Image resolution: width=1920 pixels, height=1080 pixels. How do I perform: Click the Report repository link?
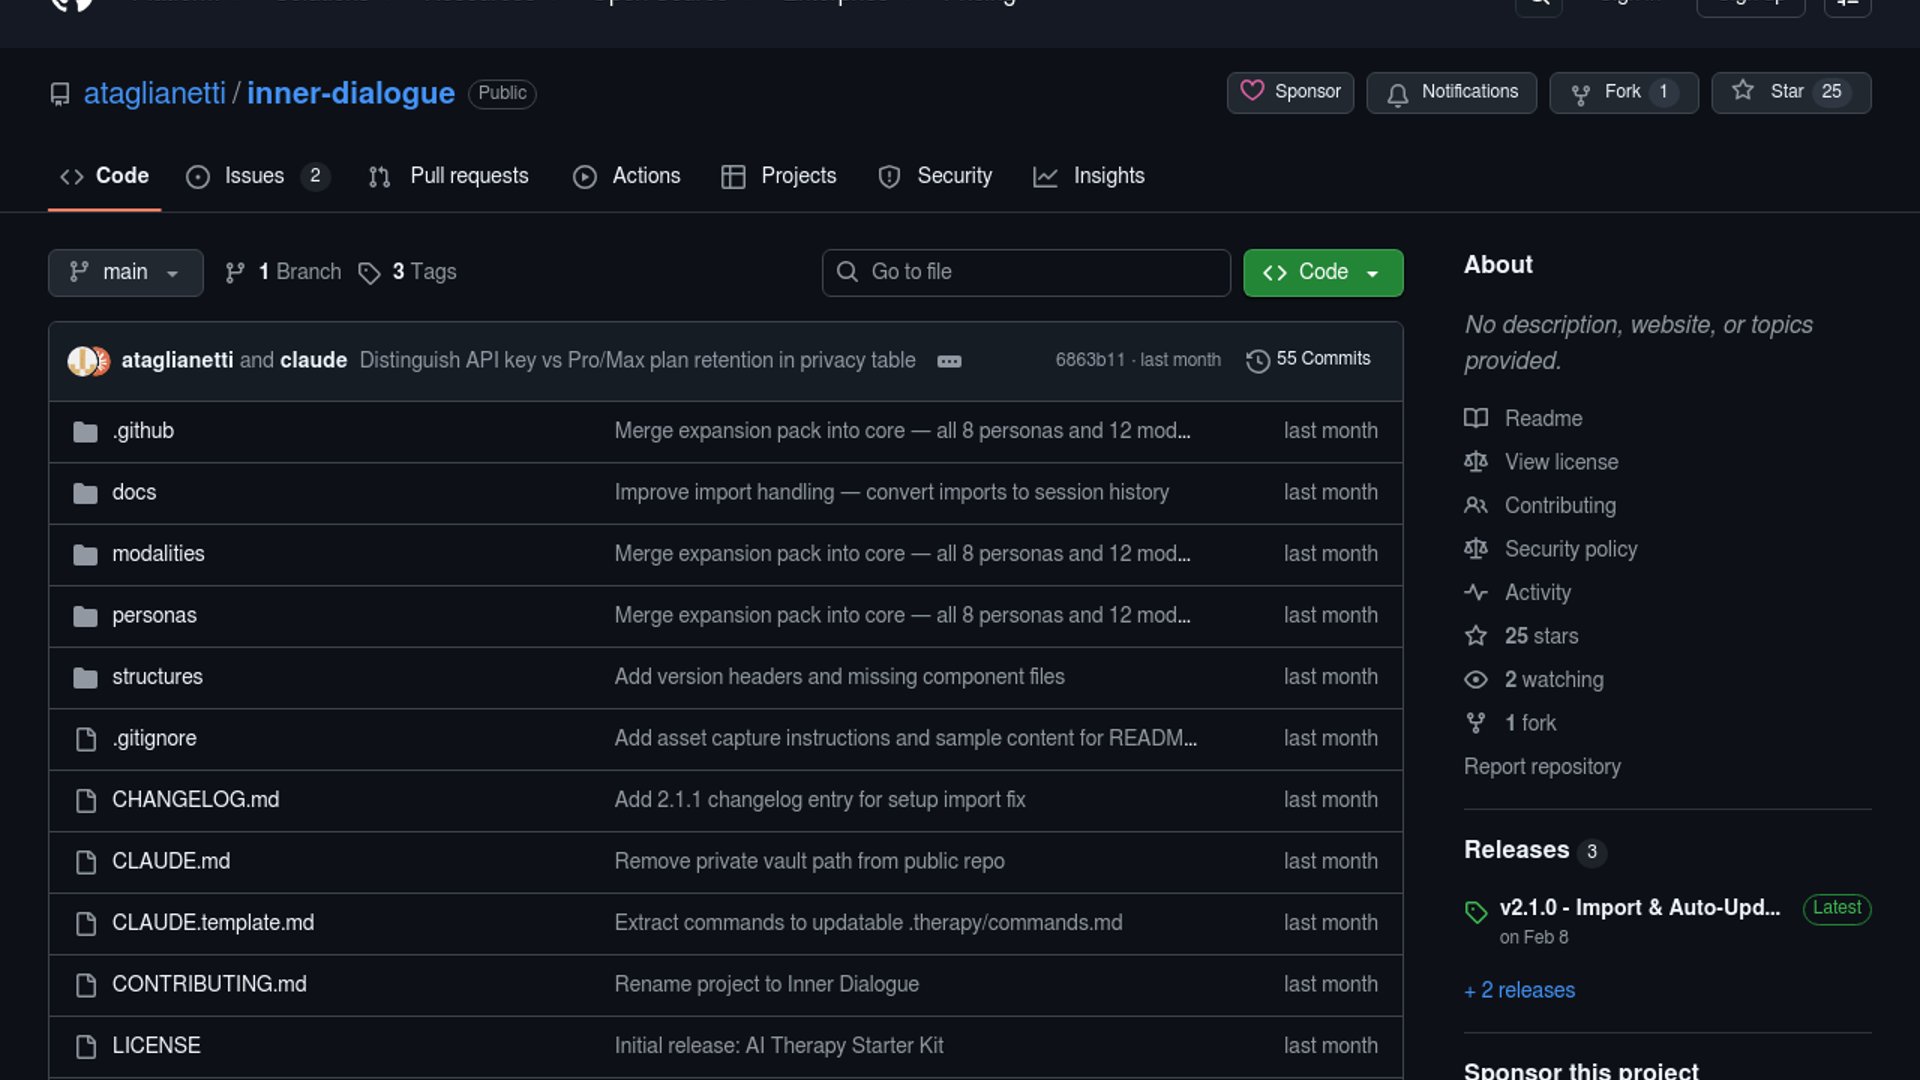[1542, 766]
